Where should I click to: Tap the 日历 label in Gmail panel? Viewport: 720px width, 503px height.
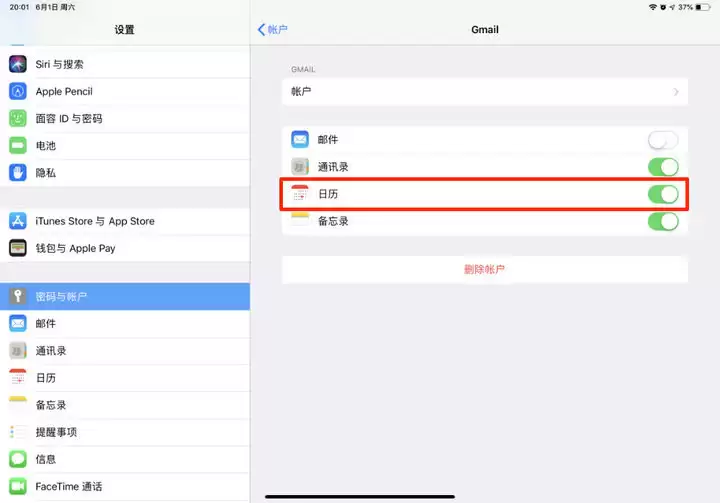[328, 194]
